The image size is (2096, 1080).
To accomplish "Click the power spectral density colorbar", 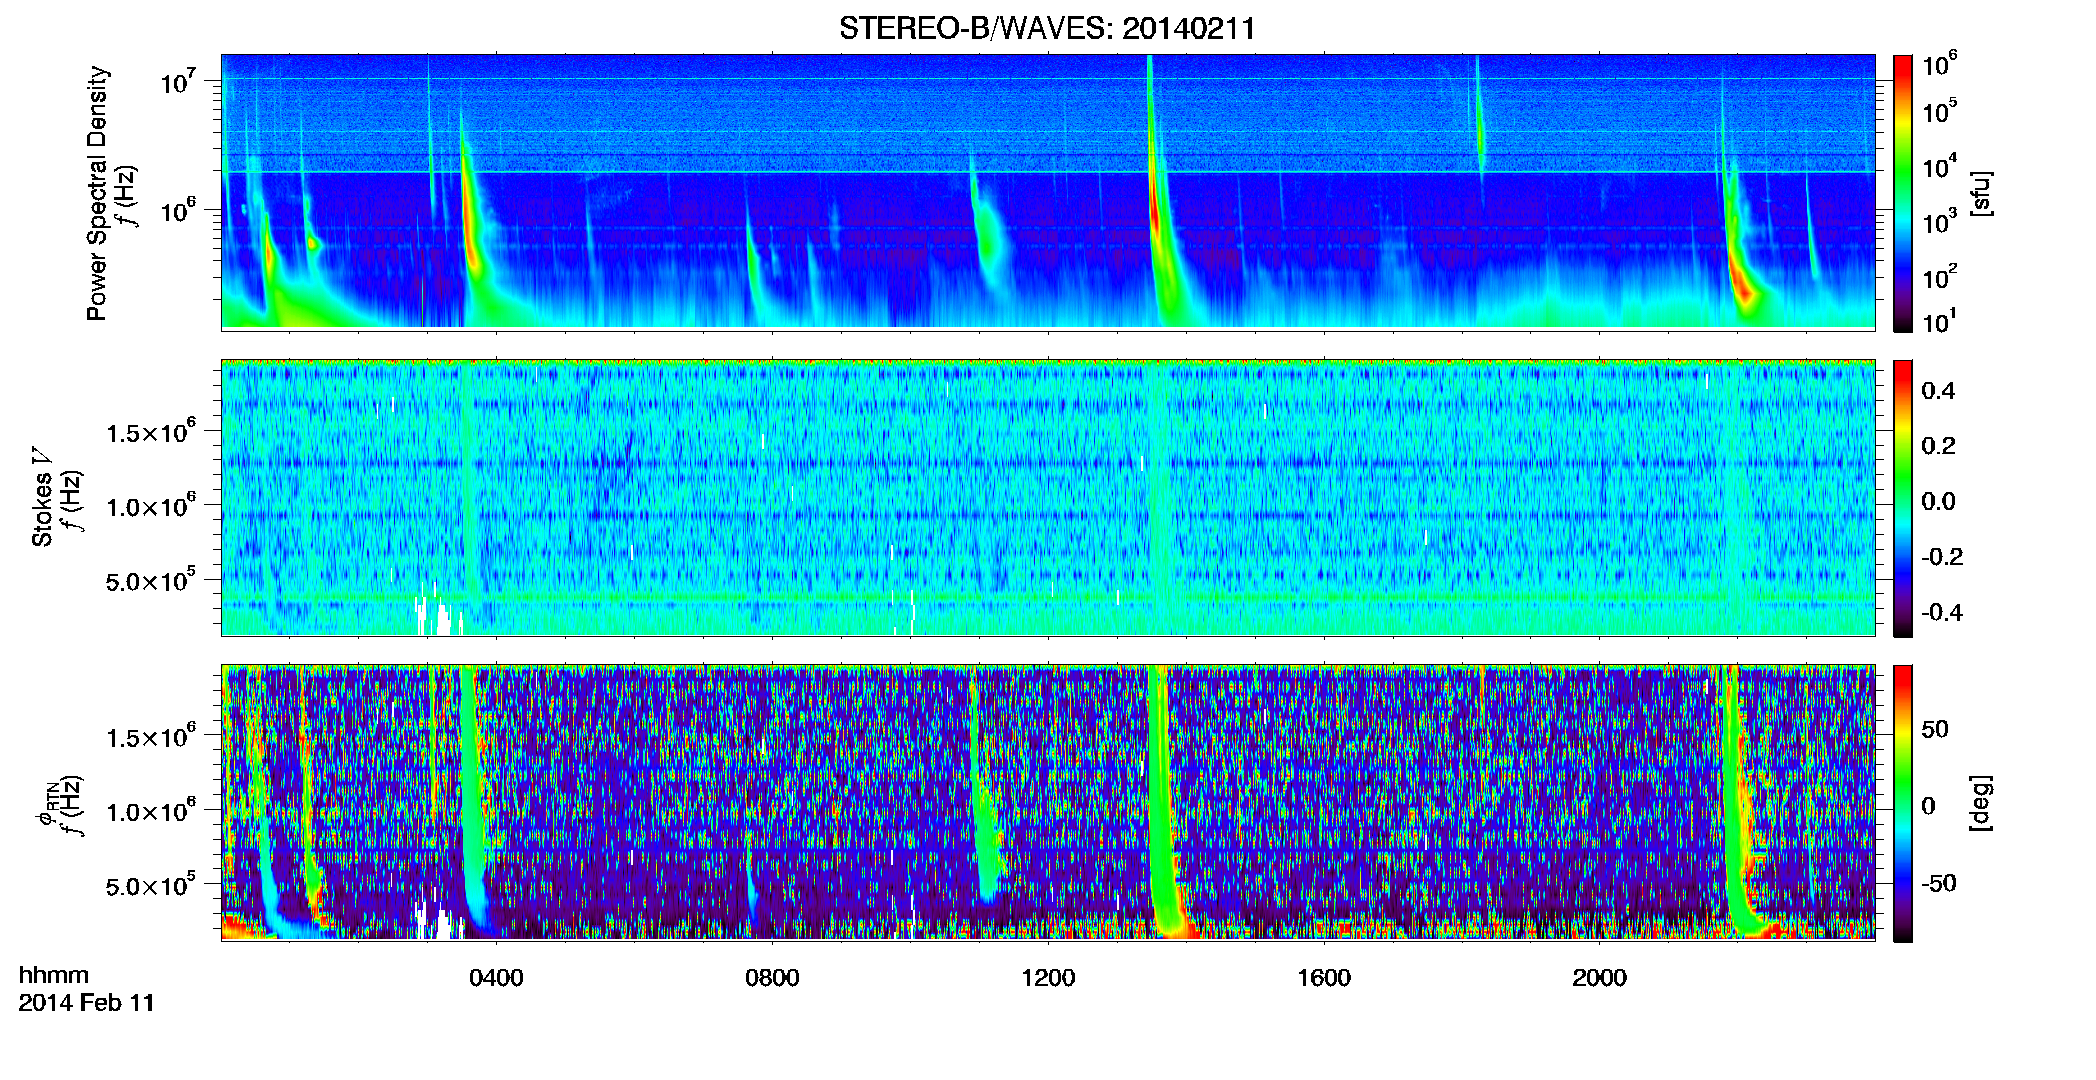I will 1903,193.
